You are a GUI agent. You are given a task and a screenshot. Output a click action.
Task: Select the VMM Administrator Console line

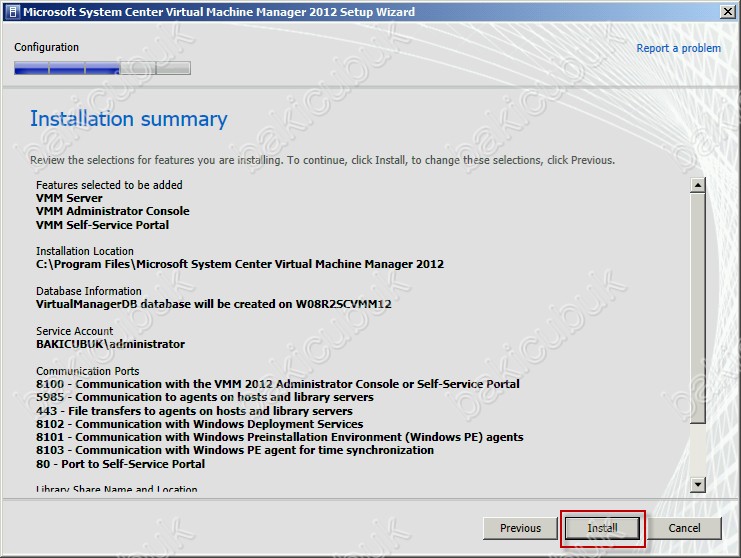pos(112,211)
